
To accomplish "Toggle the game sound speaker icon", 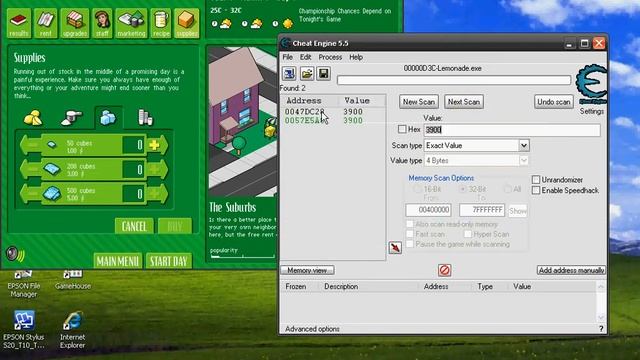I will [15, 254].
